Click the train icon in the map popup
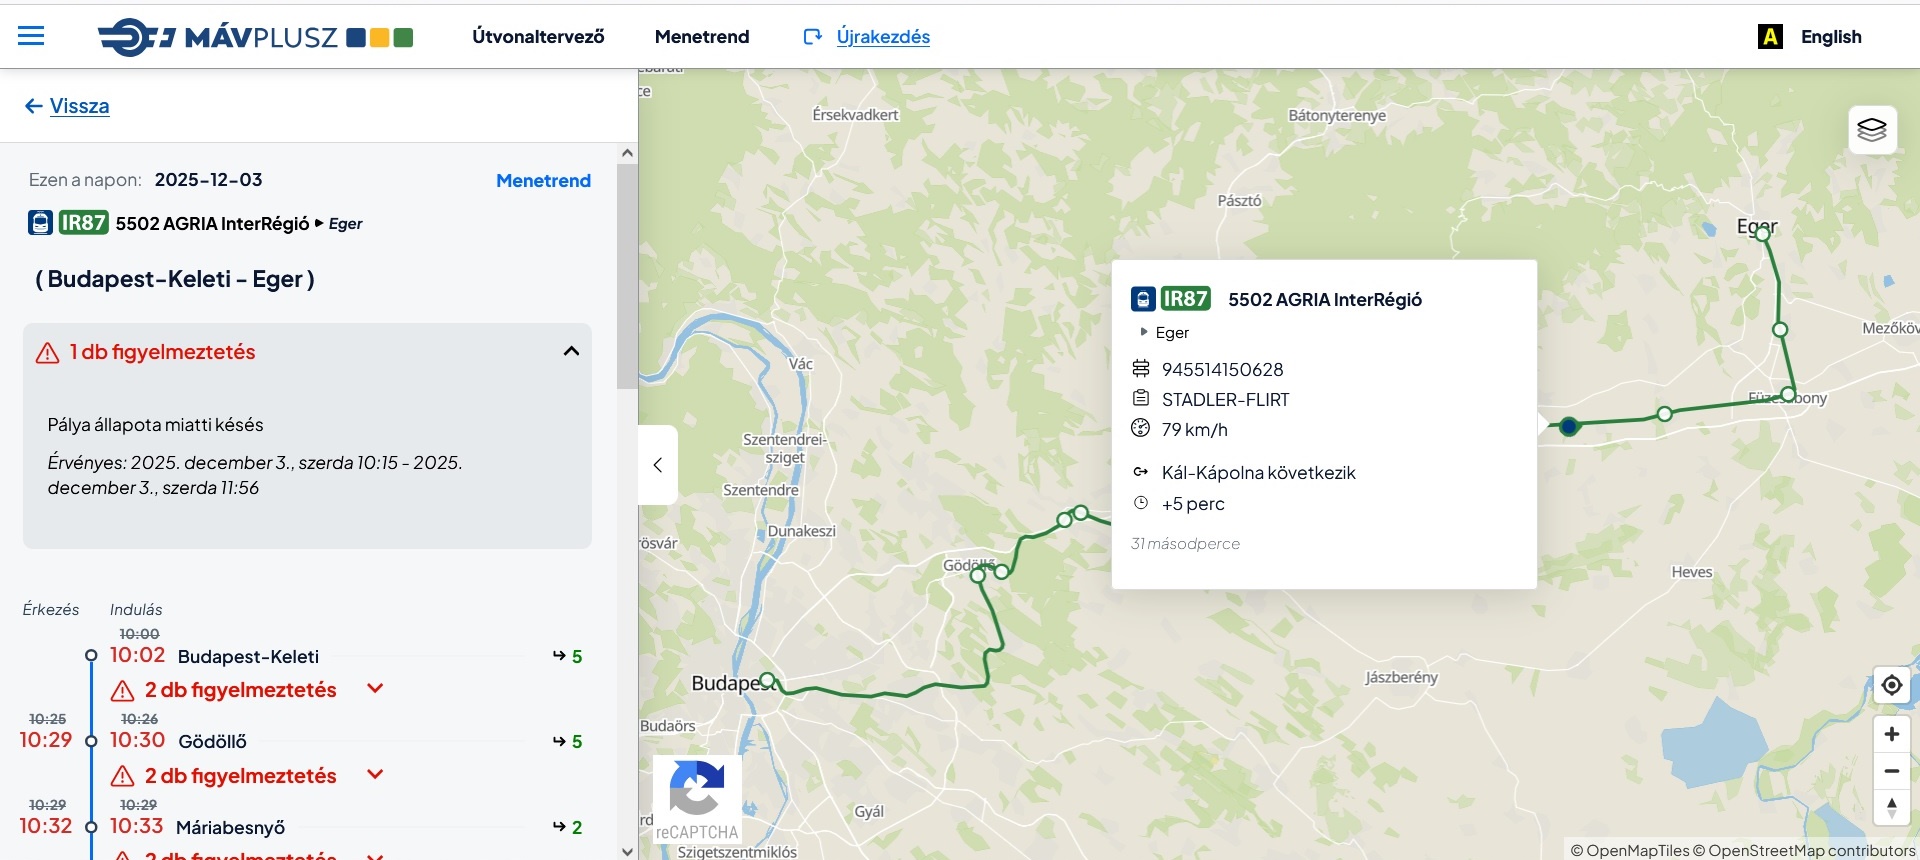 tap(1143, 298)
